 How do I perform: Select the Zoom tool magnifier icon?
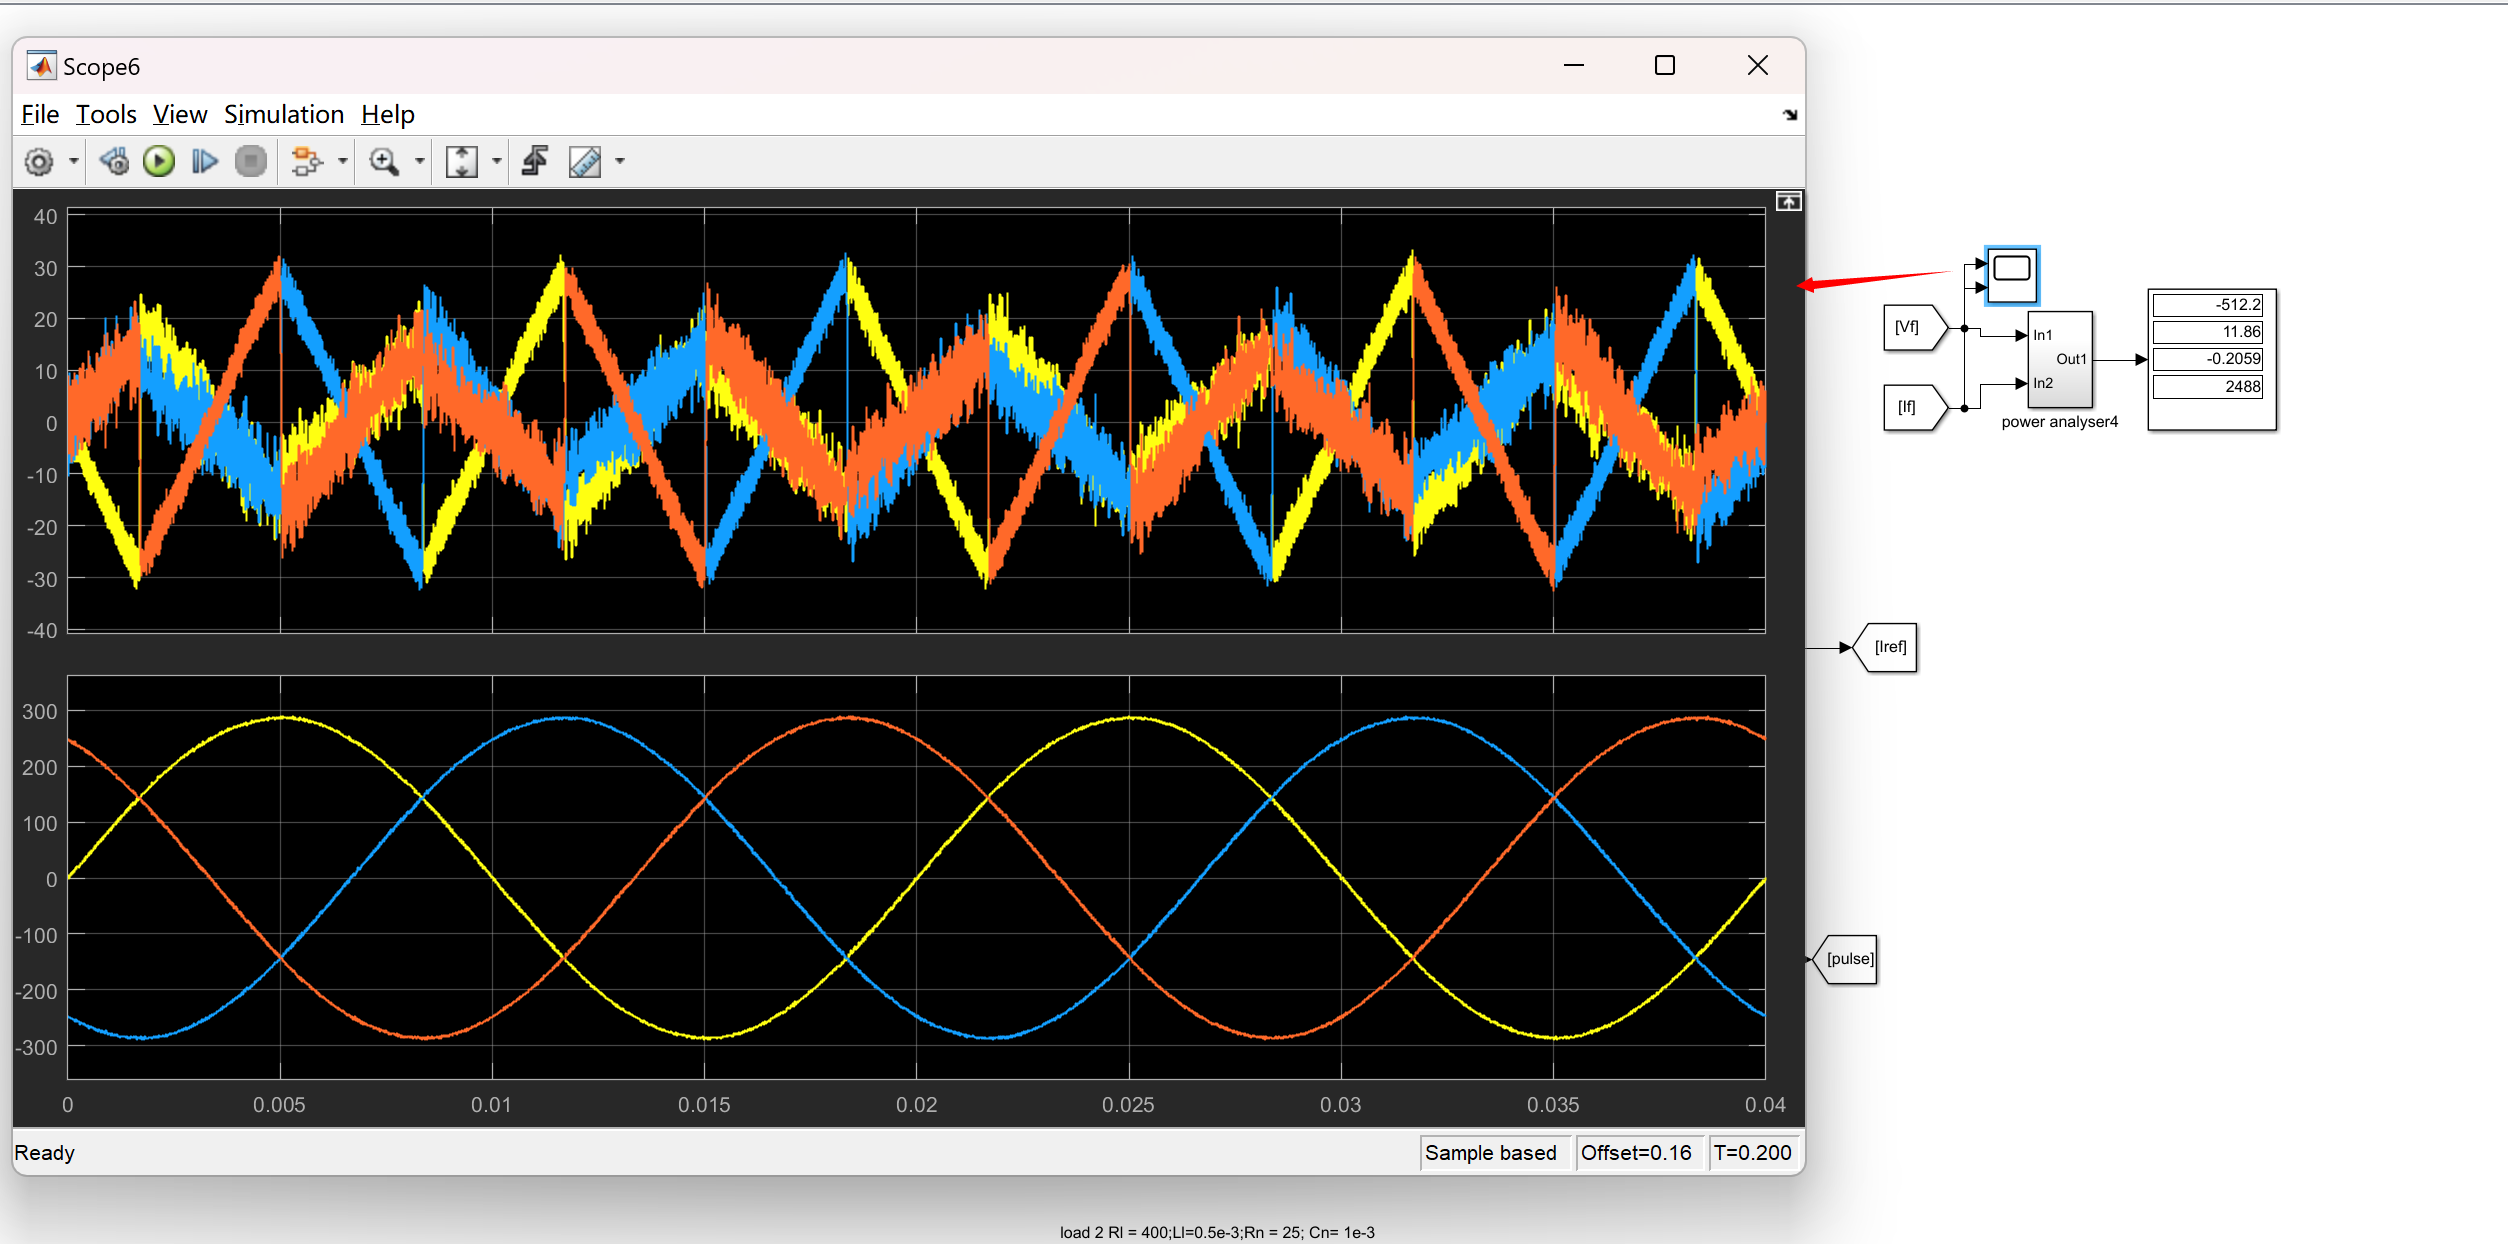(383, 162)
